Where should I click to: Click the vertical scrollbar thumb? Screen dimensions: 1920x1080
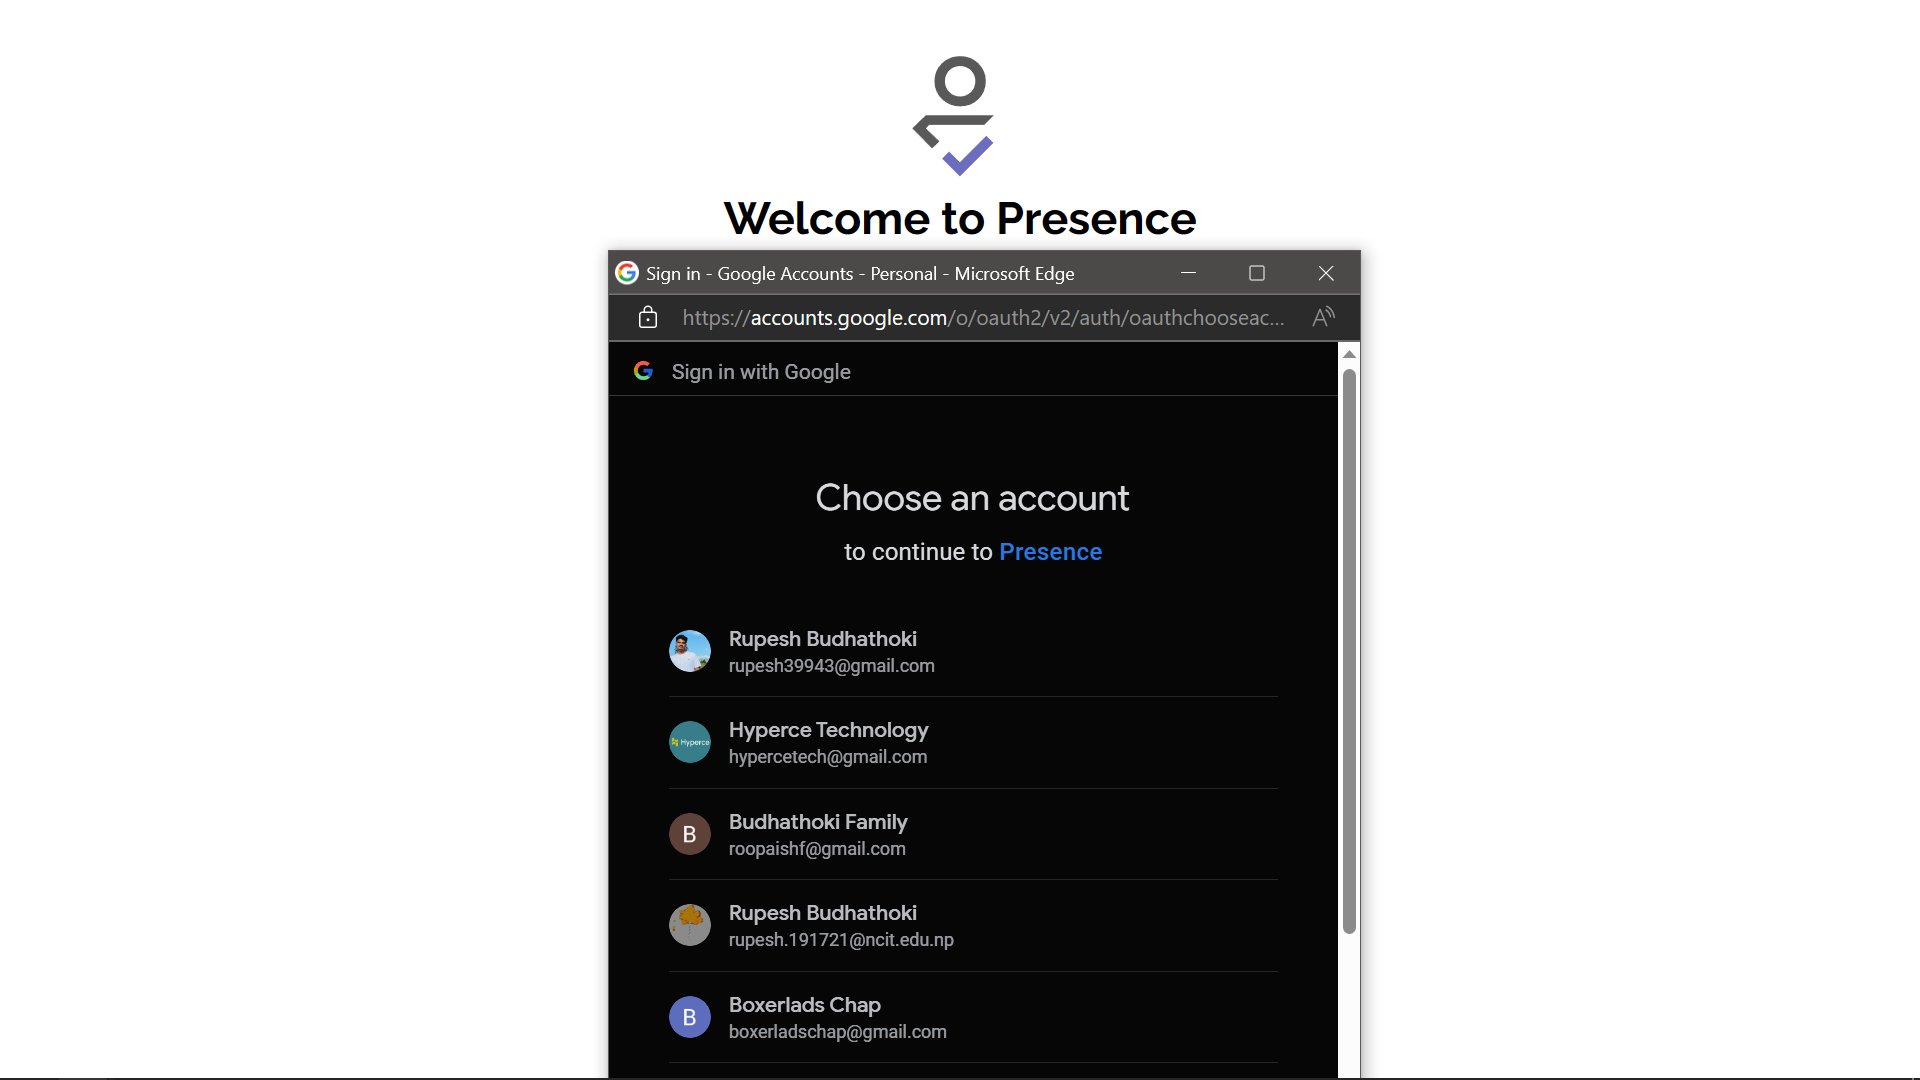pyautogui.click(x=1349, y=651)
